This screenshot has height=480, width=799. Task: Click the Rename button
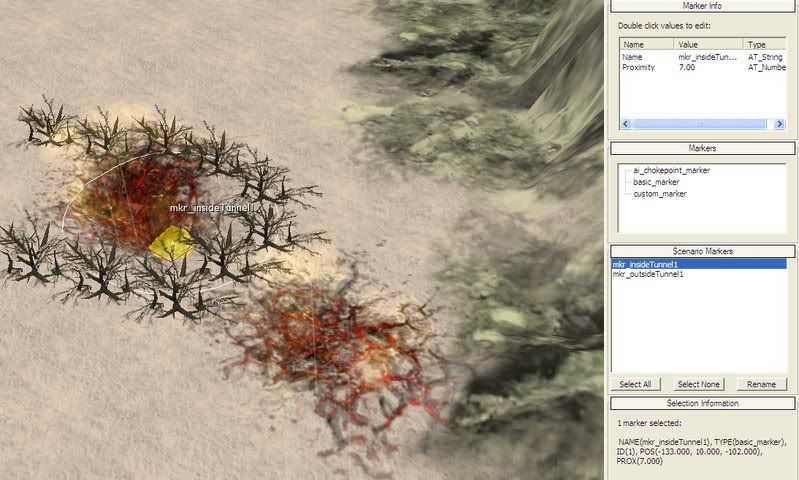pyautogui.click(x=761, y=384)
